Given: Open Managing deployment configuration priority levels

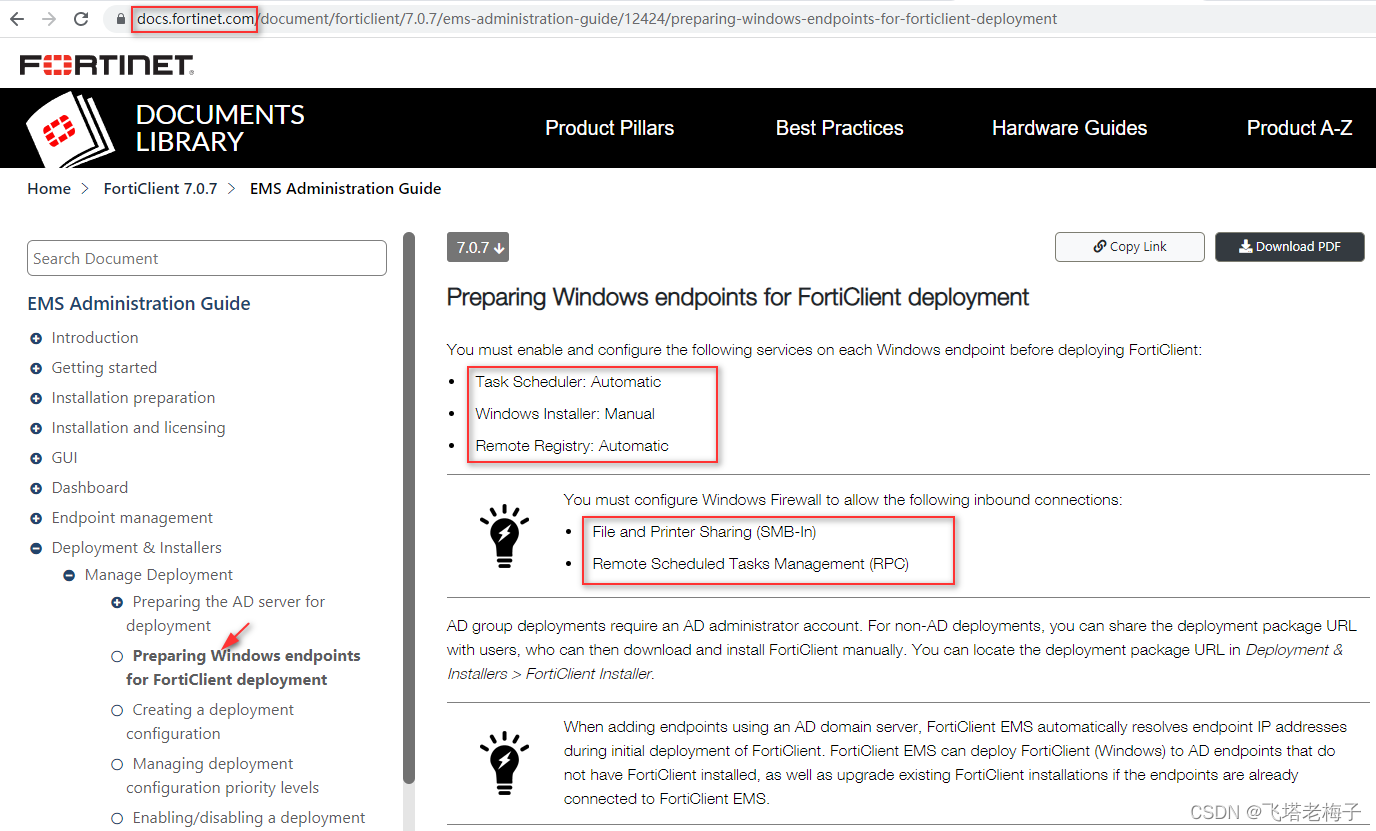Looking at the screenshot, I should [x=222, y=776].
